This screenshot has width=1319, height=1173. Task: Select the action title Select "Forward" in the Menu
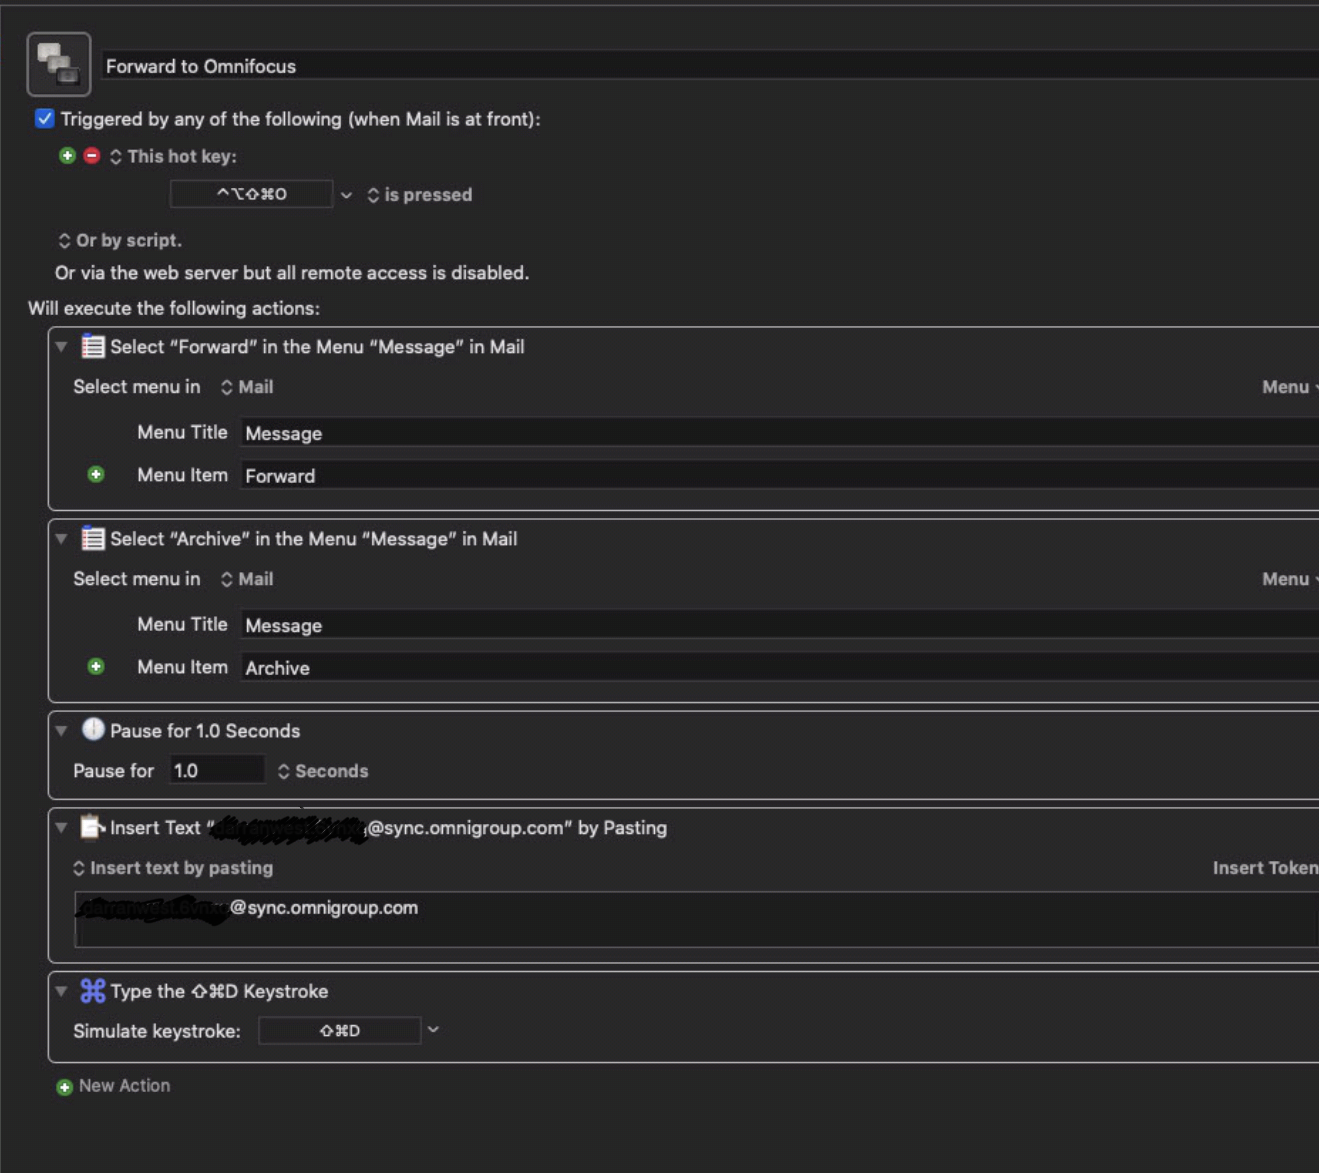pos(317,347)
